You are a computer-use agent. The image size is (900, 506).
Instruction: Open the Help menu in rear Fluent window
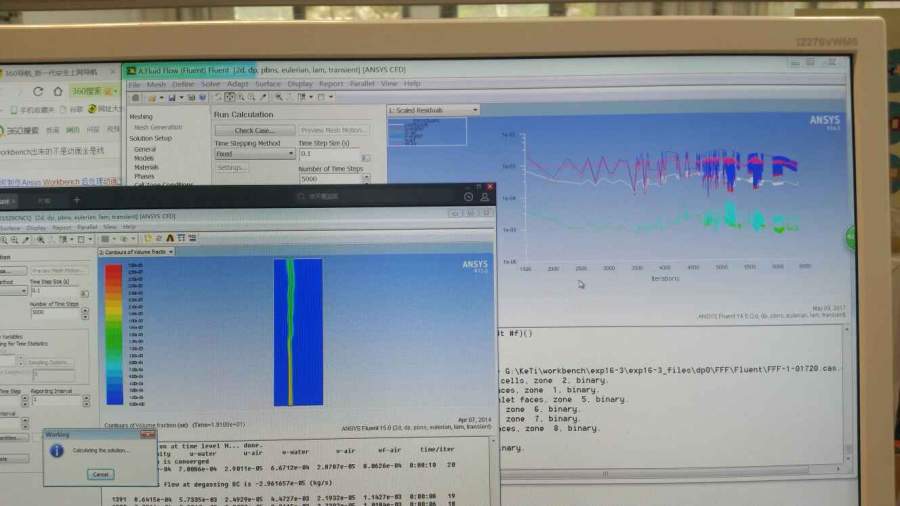point(412,84)
